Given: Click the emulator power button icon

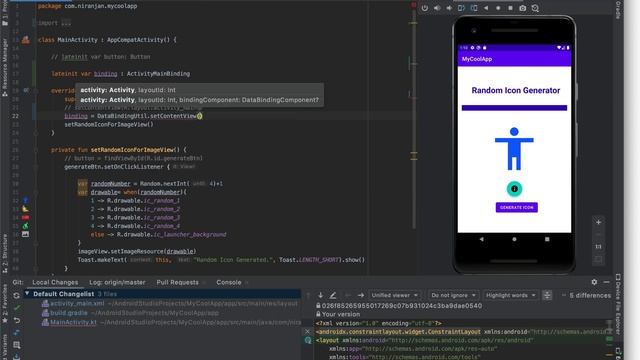Looking at the screenshot, I should pos(425,8).
